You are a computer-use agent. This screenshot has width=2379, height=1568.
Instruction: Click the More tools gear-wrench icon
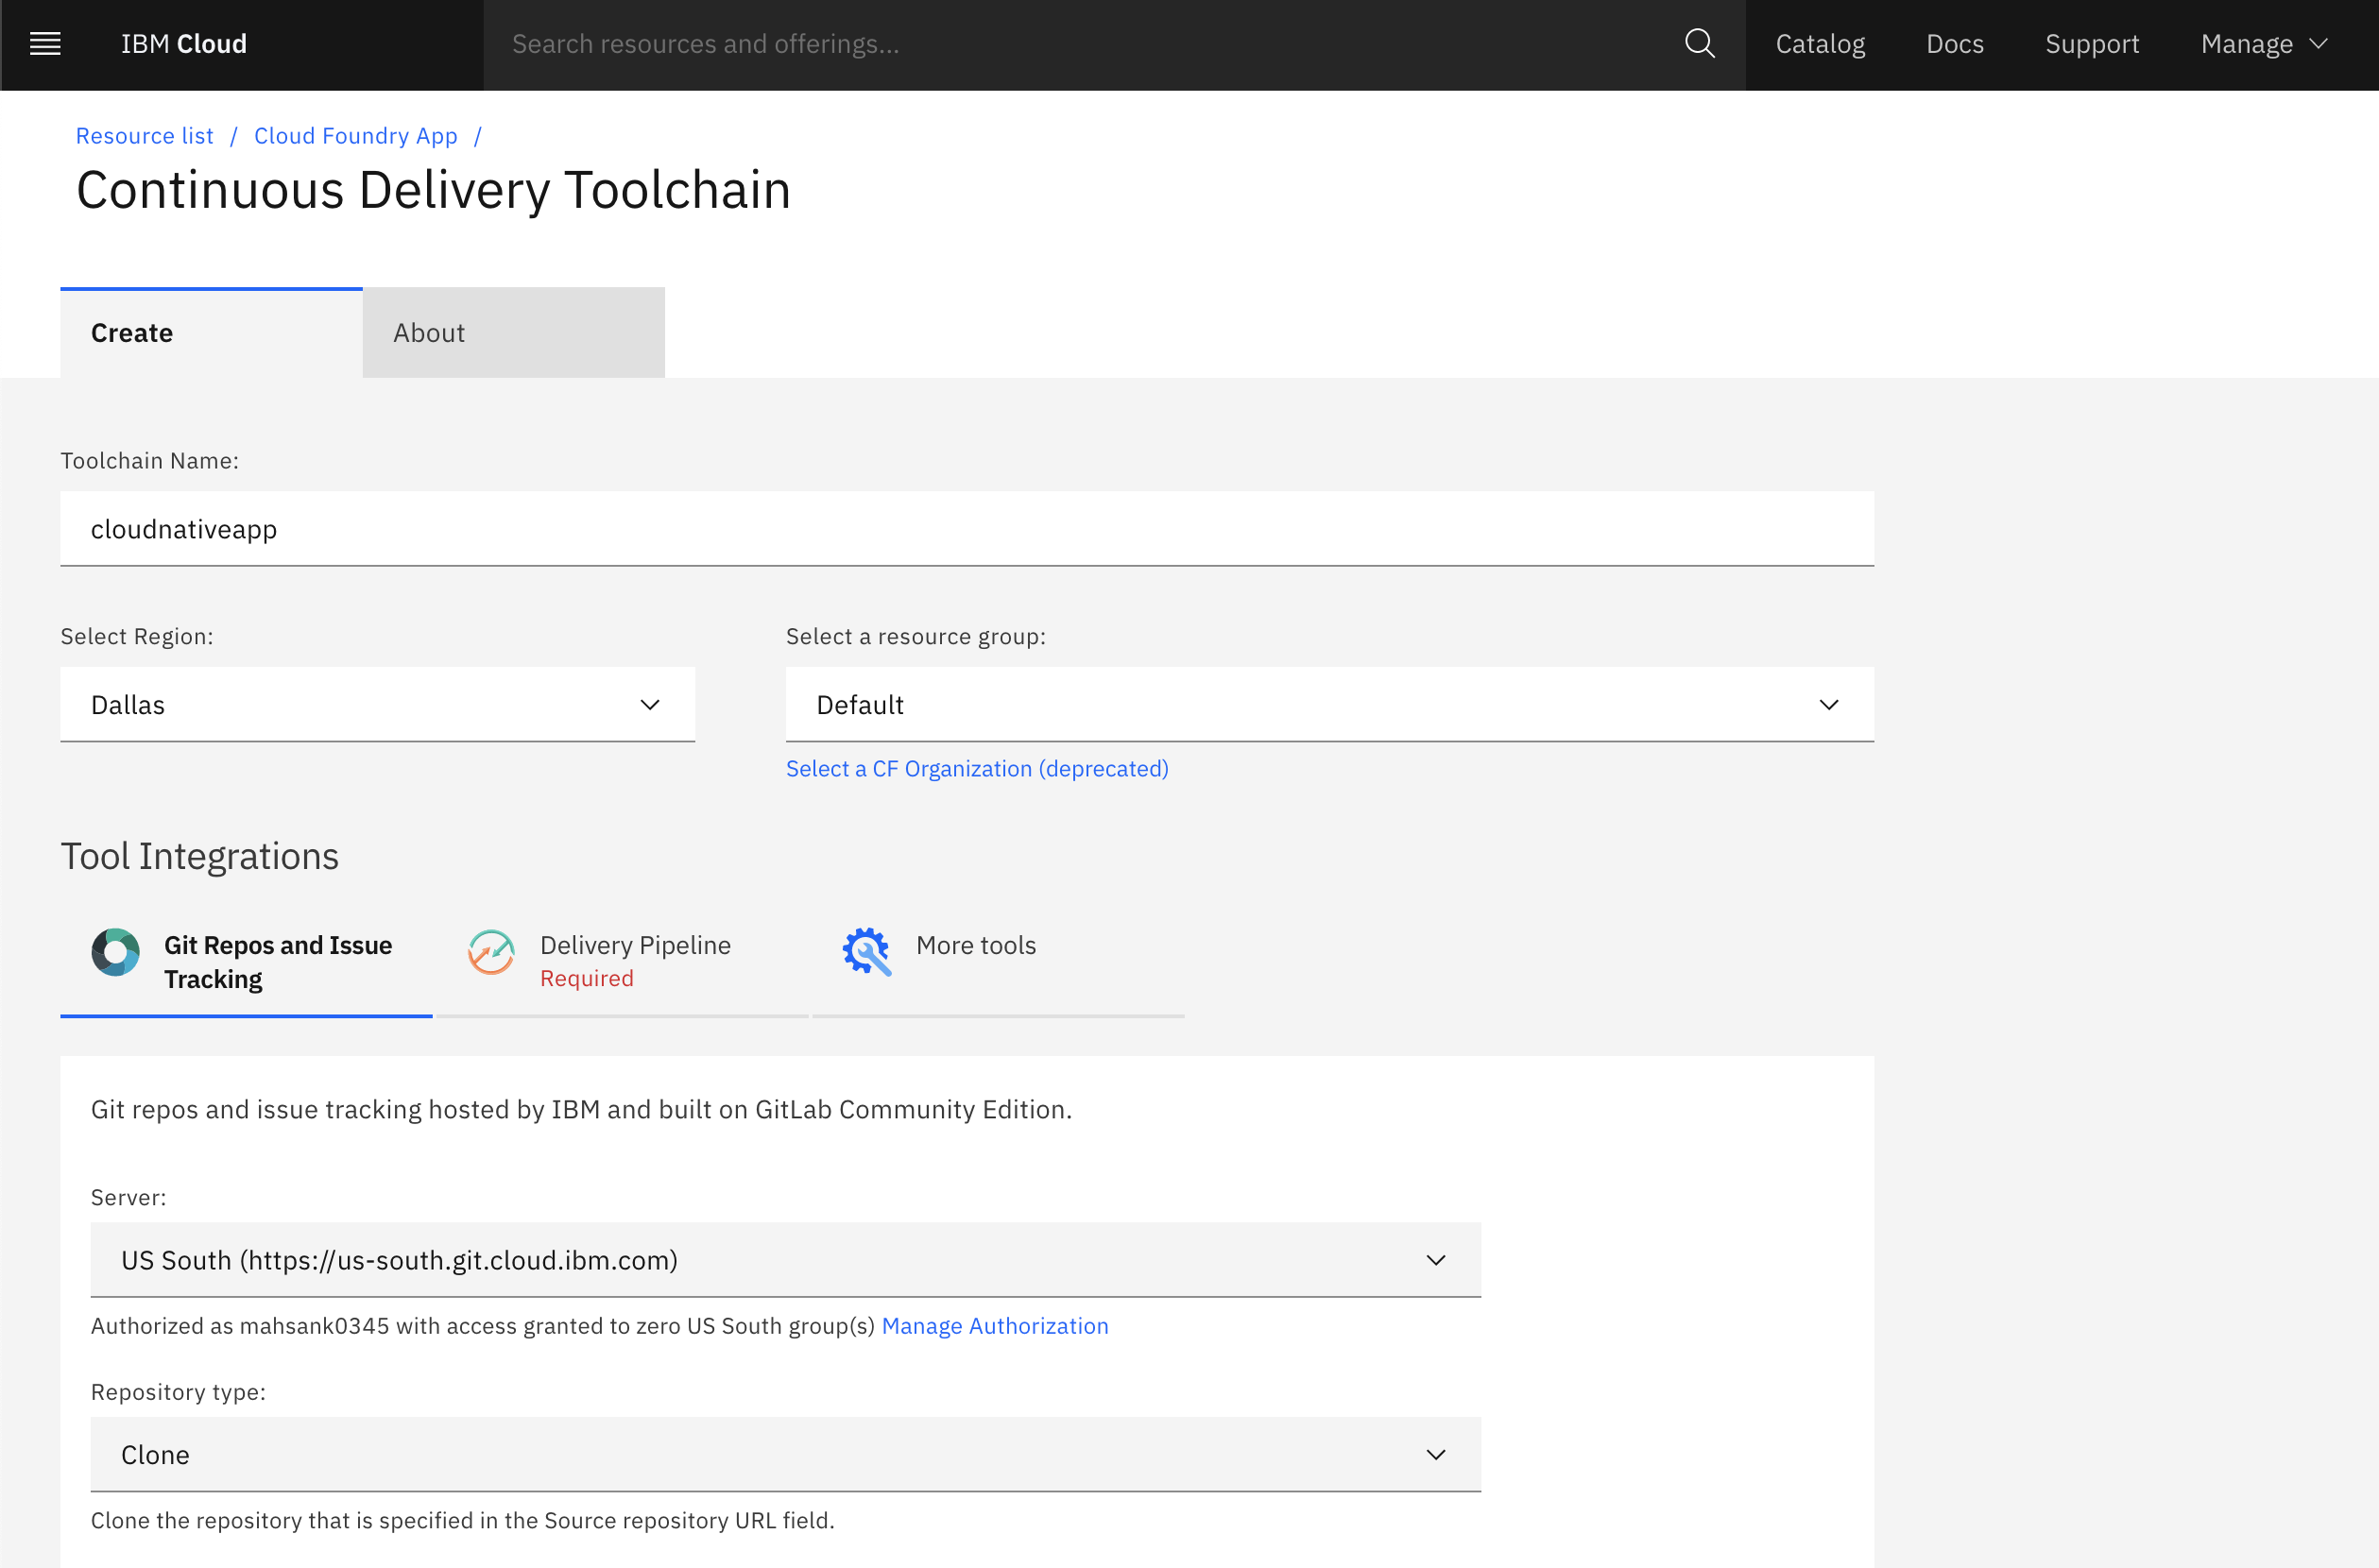pos(866,952)
